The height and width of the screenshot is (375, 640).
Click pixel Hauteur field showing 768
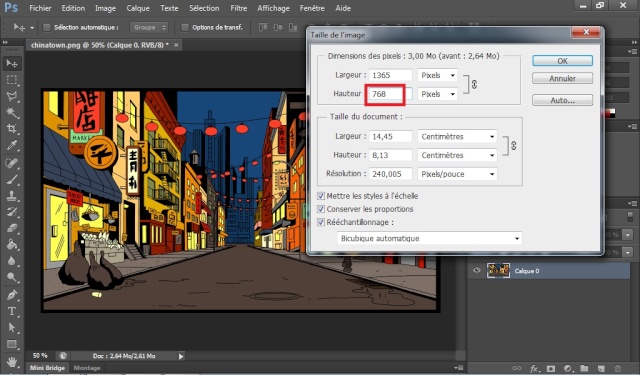click(x=390, y=94)
